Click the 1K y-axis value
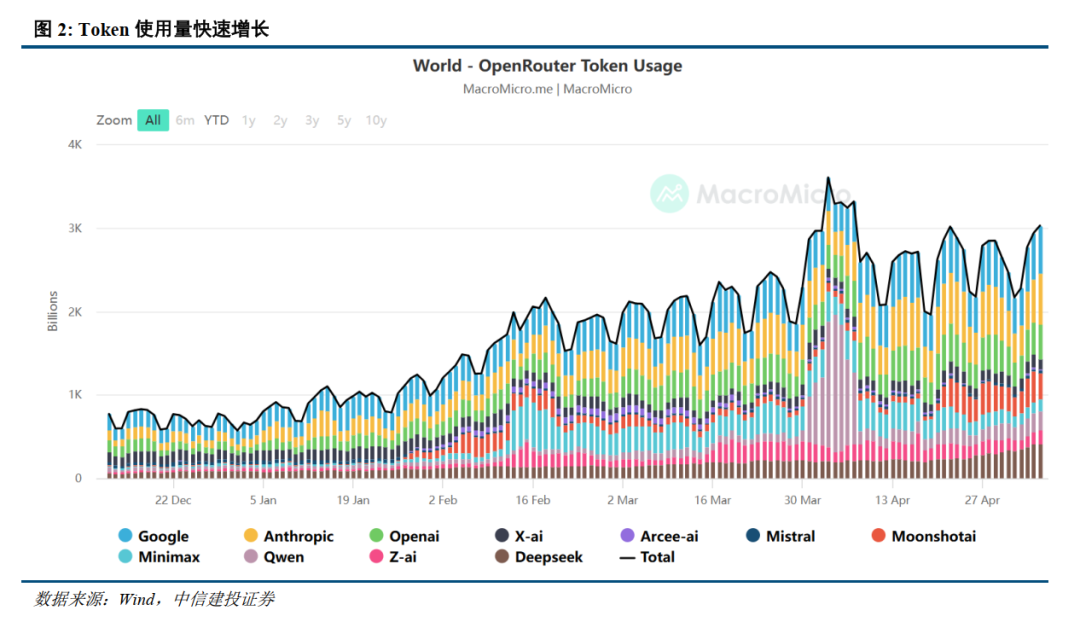The image size is (1080, 622). 75,395
